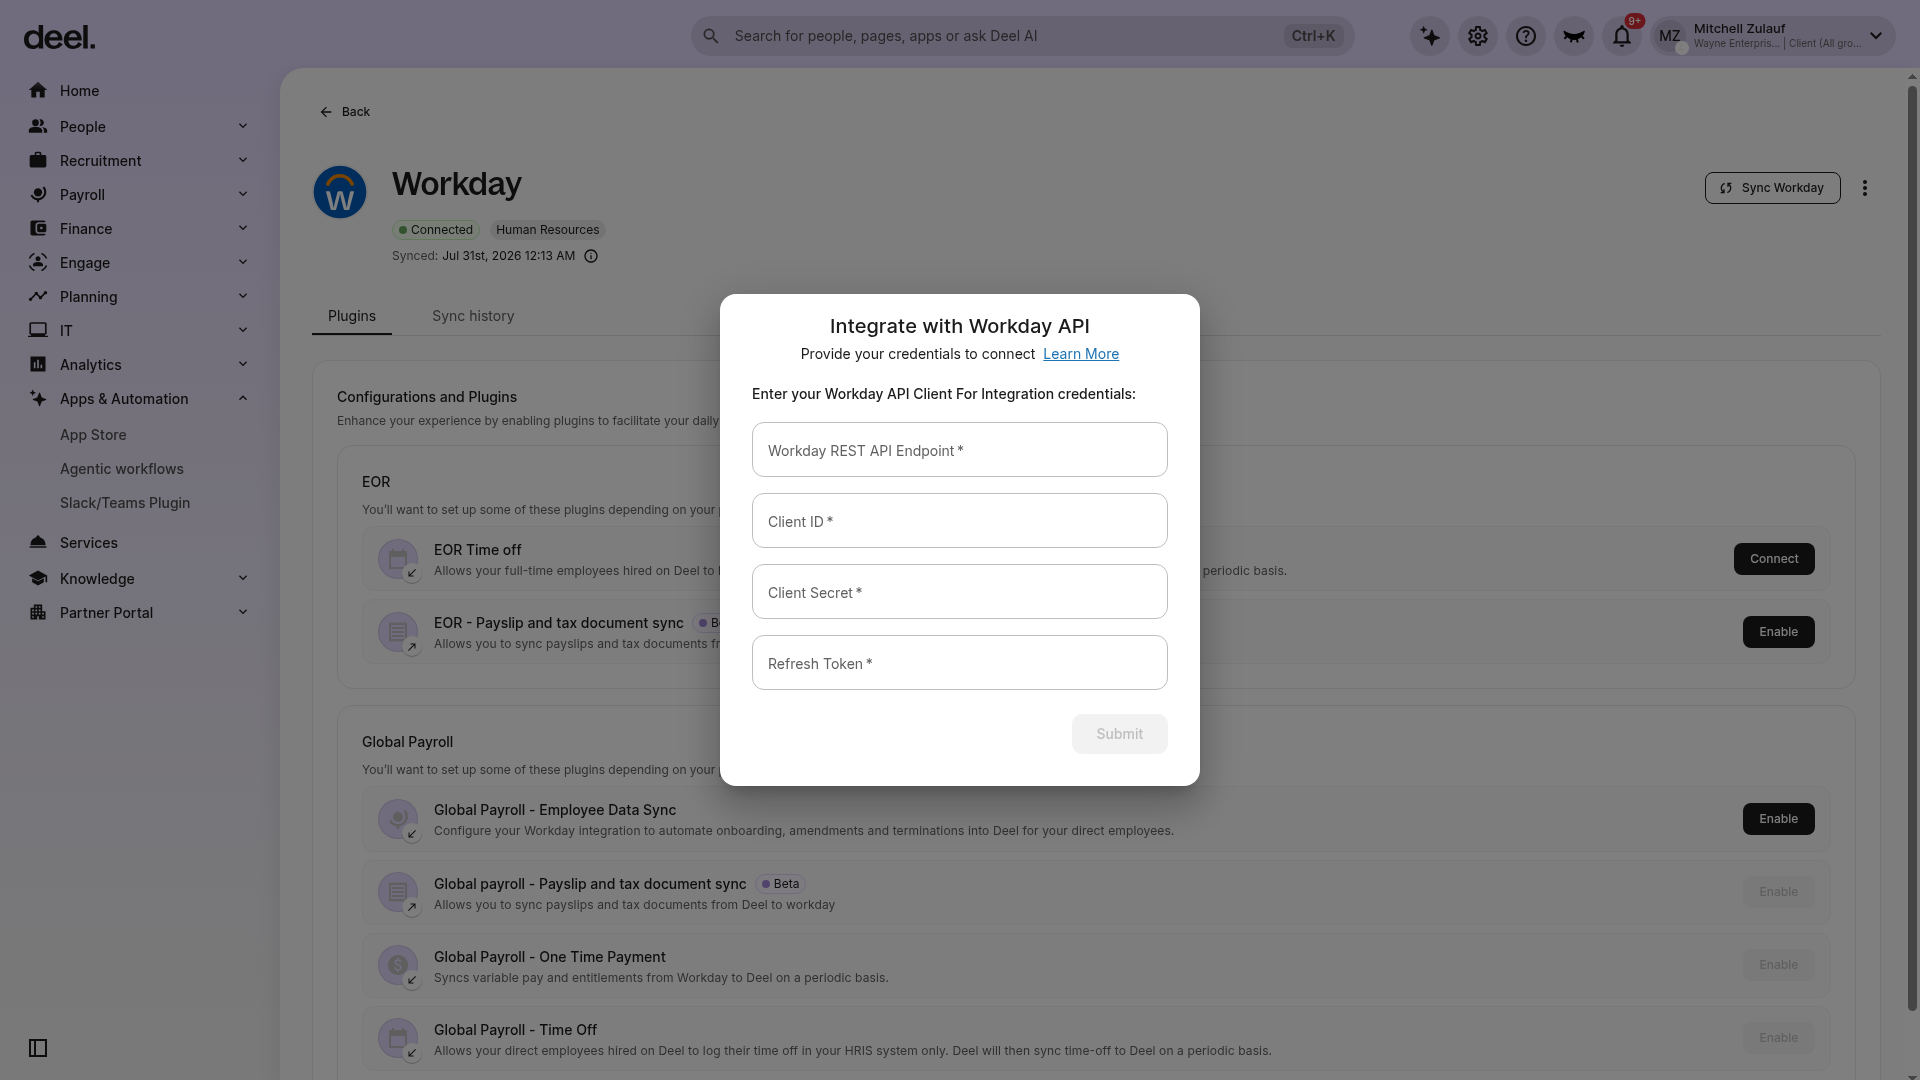Switch to the Sync history tab
The width and height of the screenshot is (1920, 1080).
tap(473, 316)
